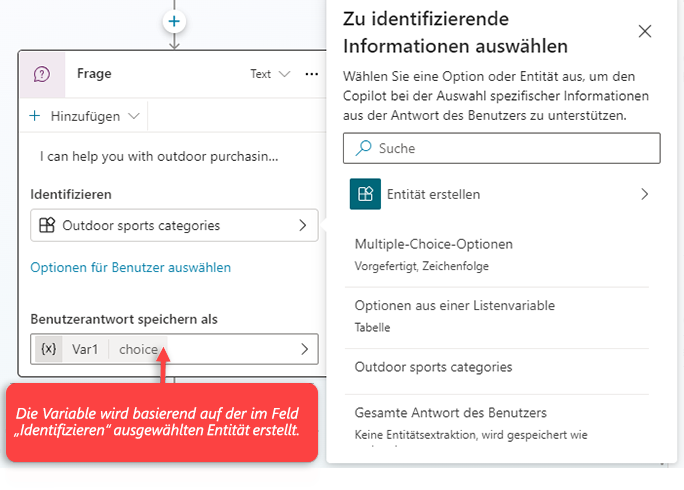The height and width of the screenshot is (490, 684).
Task: Open the Outdoor sports categories field under Identifizieren
Action: (x=175, y=226)
